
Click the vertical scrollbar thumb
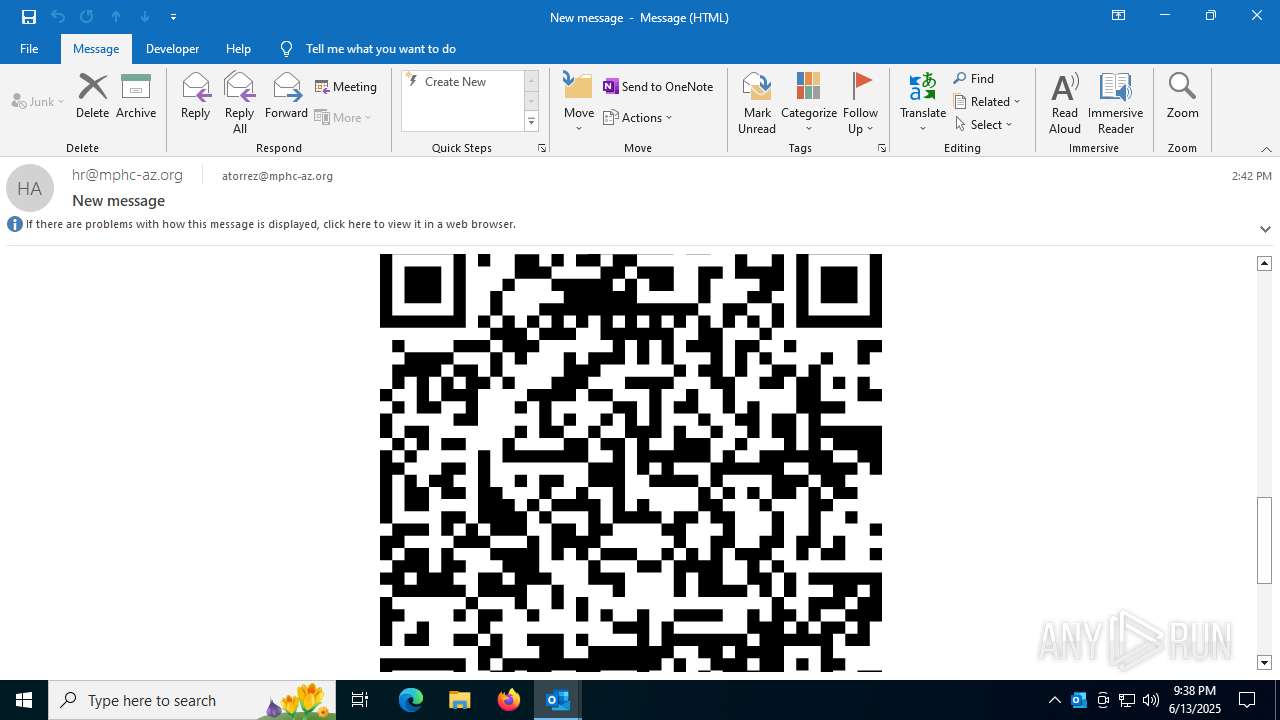pos(1264,539)
